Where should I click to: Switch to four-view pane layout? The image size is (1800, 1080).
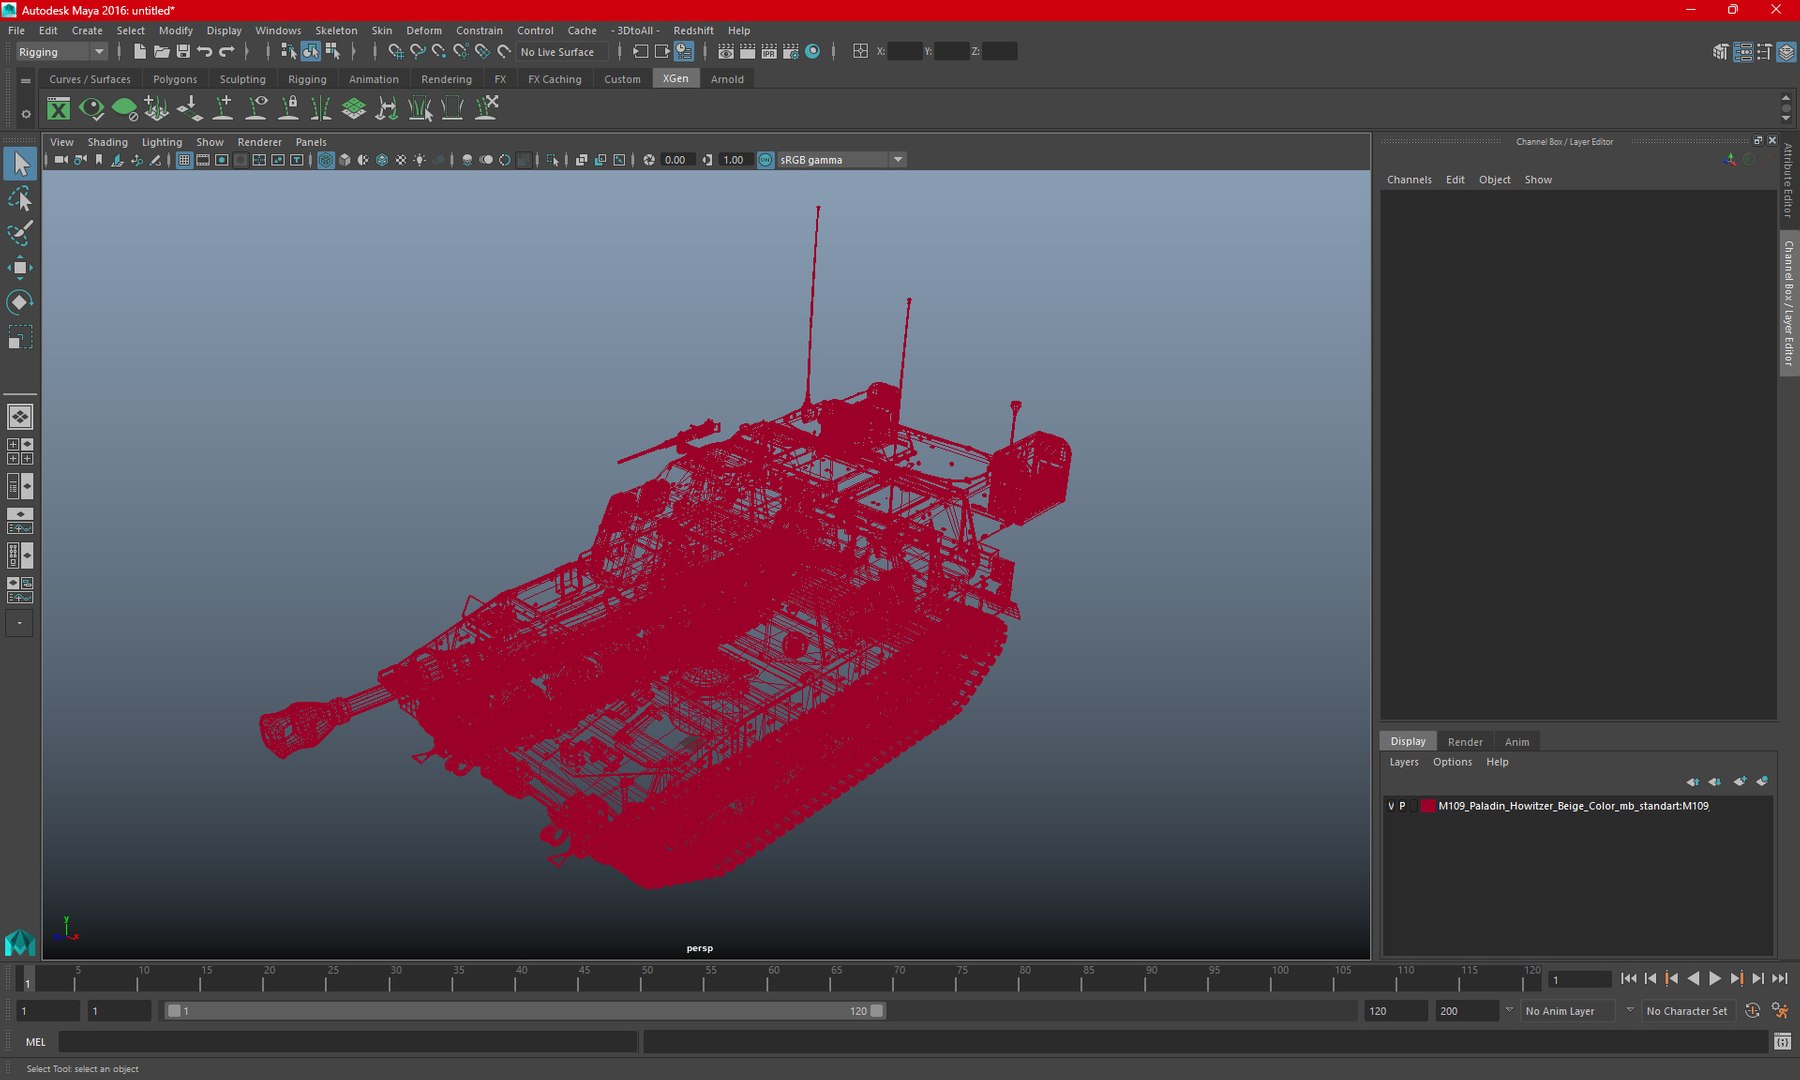coord(20,451)
